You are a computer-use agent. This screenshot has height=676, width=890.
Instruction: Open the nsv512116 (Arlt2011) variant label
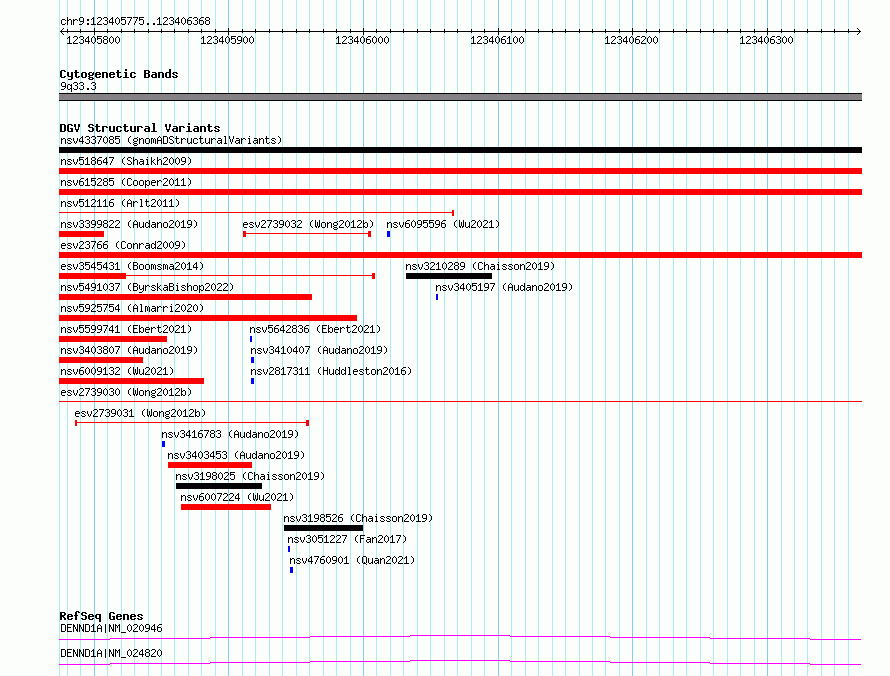click(120, 203)
